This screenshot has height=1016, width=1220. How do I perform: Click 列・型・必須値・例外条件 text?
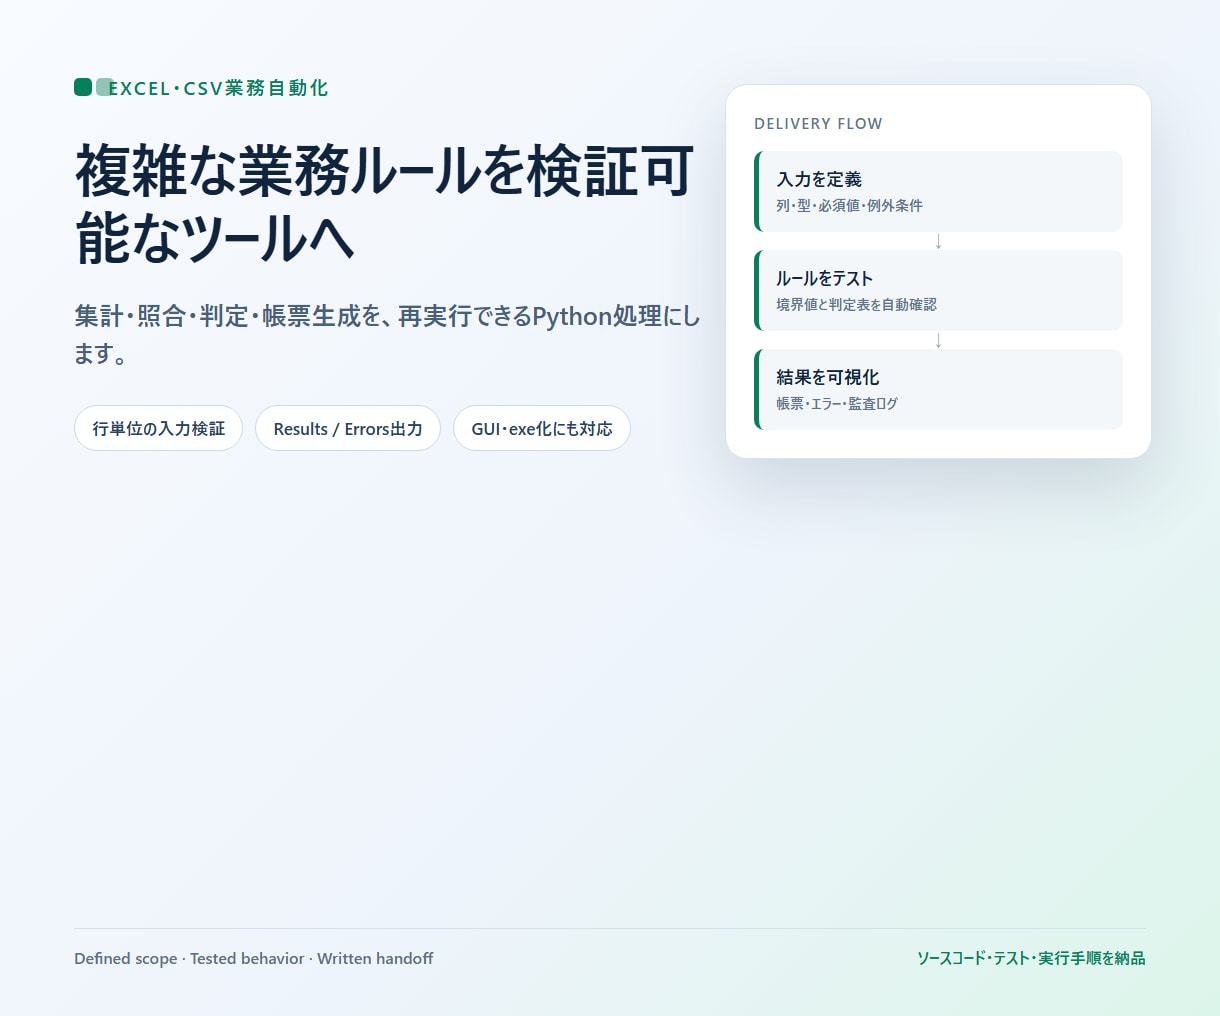(x=849, y=205)
